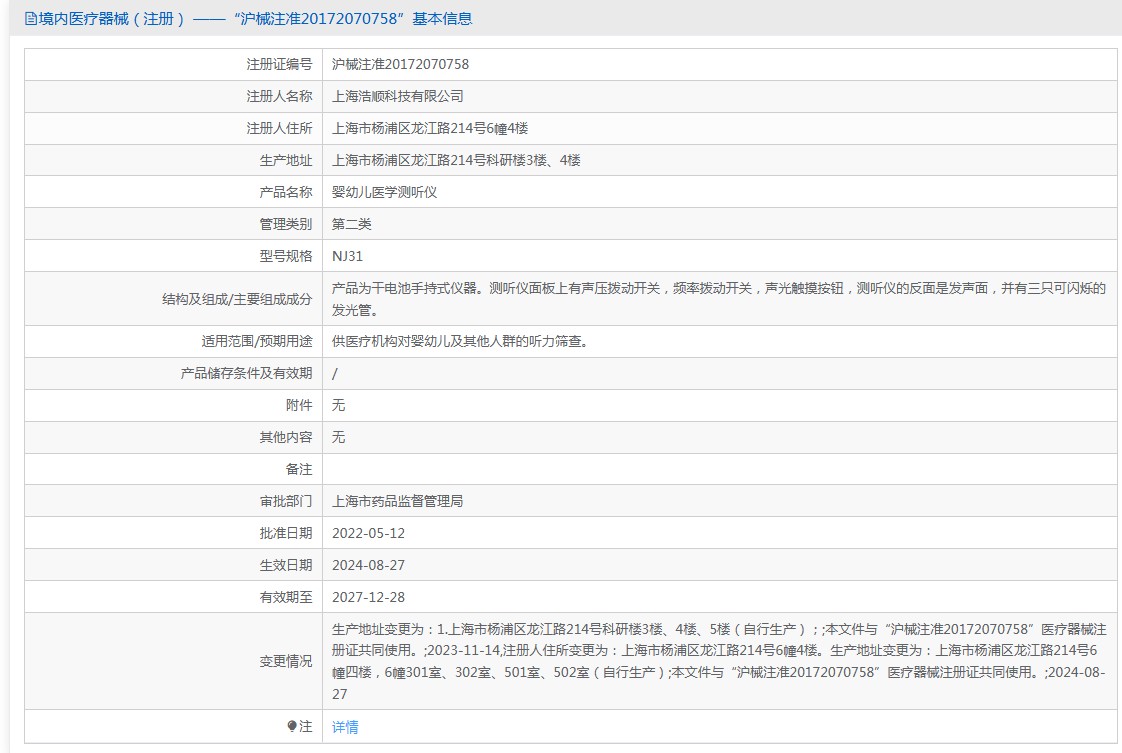This screenshot has height=753, width=1122.
Task: Select intended use text 供医疗机构对婴幼儿及其他人群的听力筛查
Action: pyautogui.click(x=460, y=341)
